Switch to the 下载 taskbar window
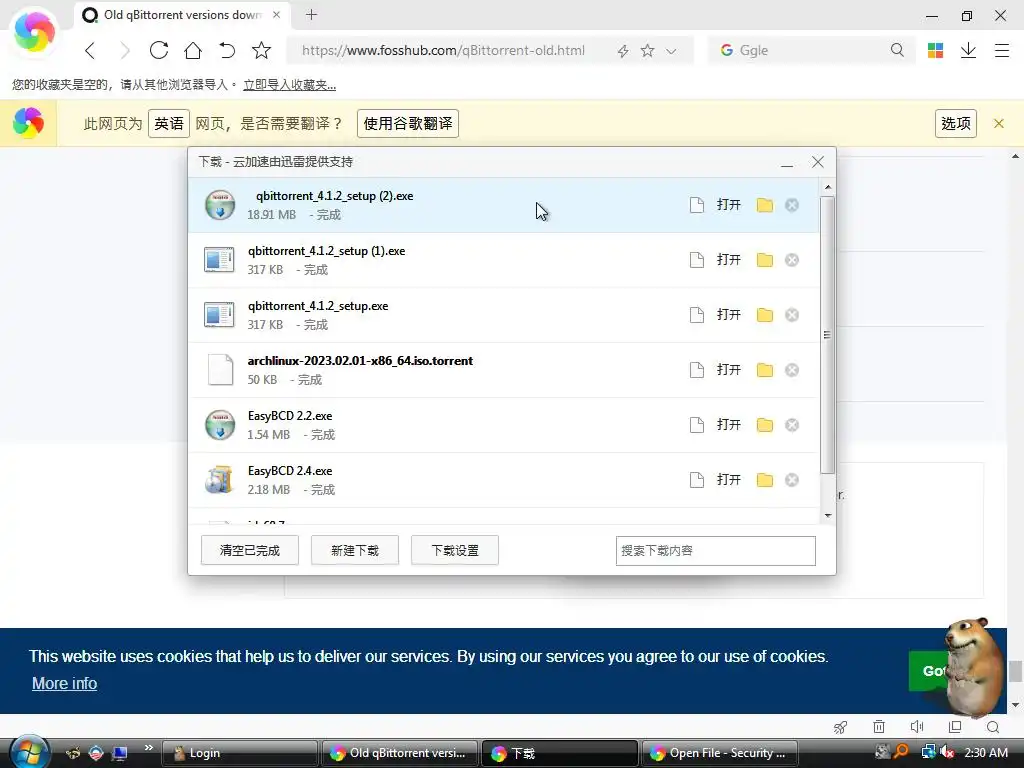Screen dimensions: 1024x768 558,753
